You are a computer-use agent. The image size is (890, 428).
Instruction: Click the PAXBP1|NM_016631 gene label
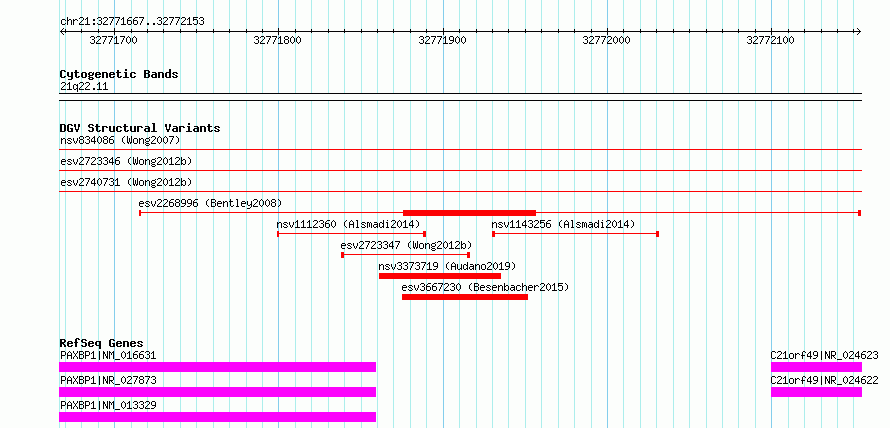pos(108,356)
